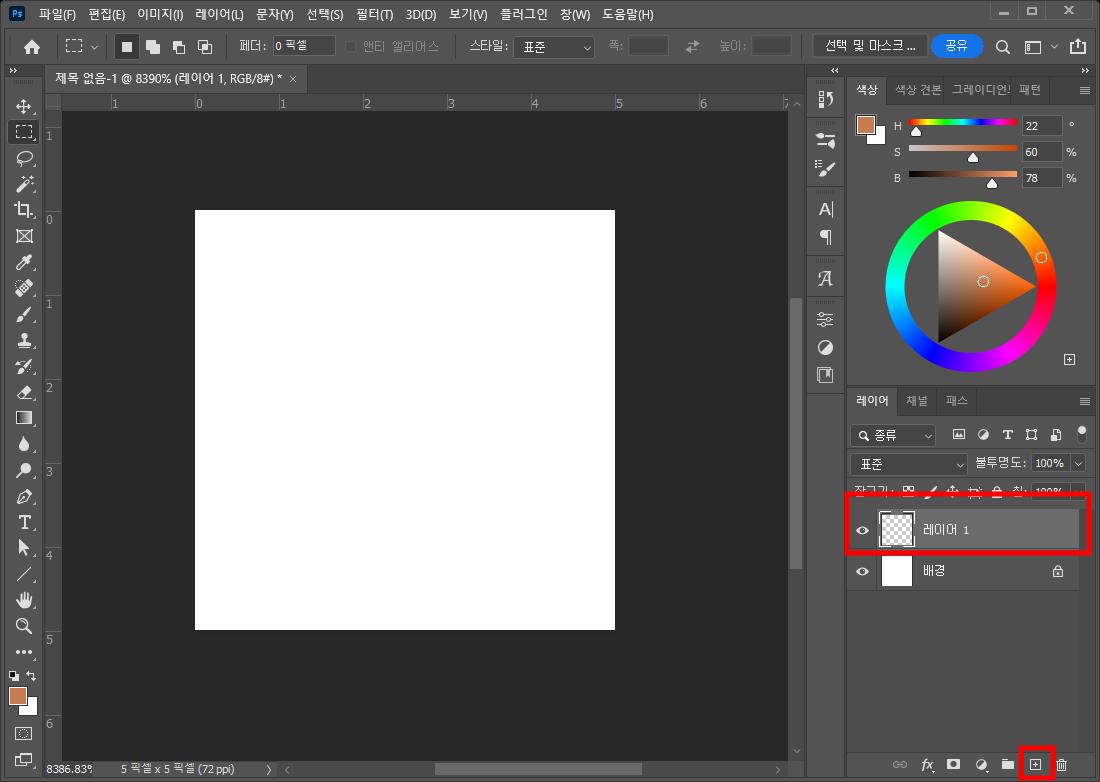Viewport: 1100px width, 782px height.
Task: Click the search magnifier in options bar
Action: pyautogui.click(x=1003, y=47)
